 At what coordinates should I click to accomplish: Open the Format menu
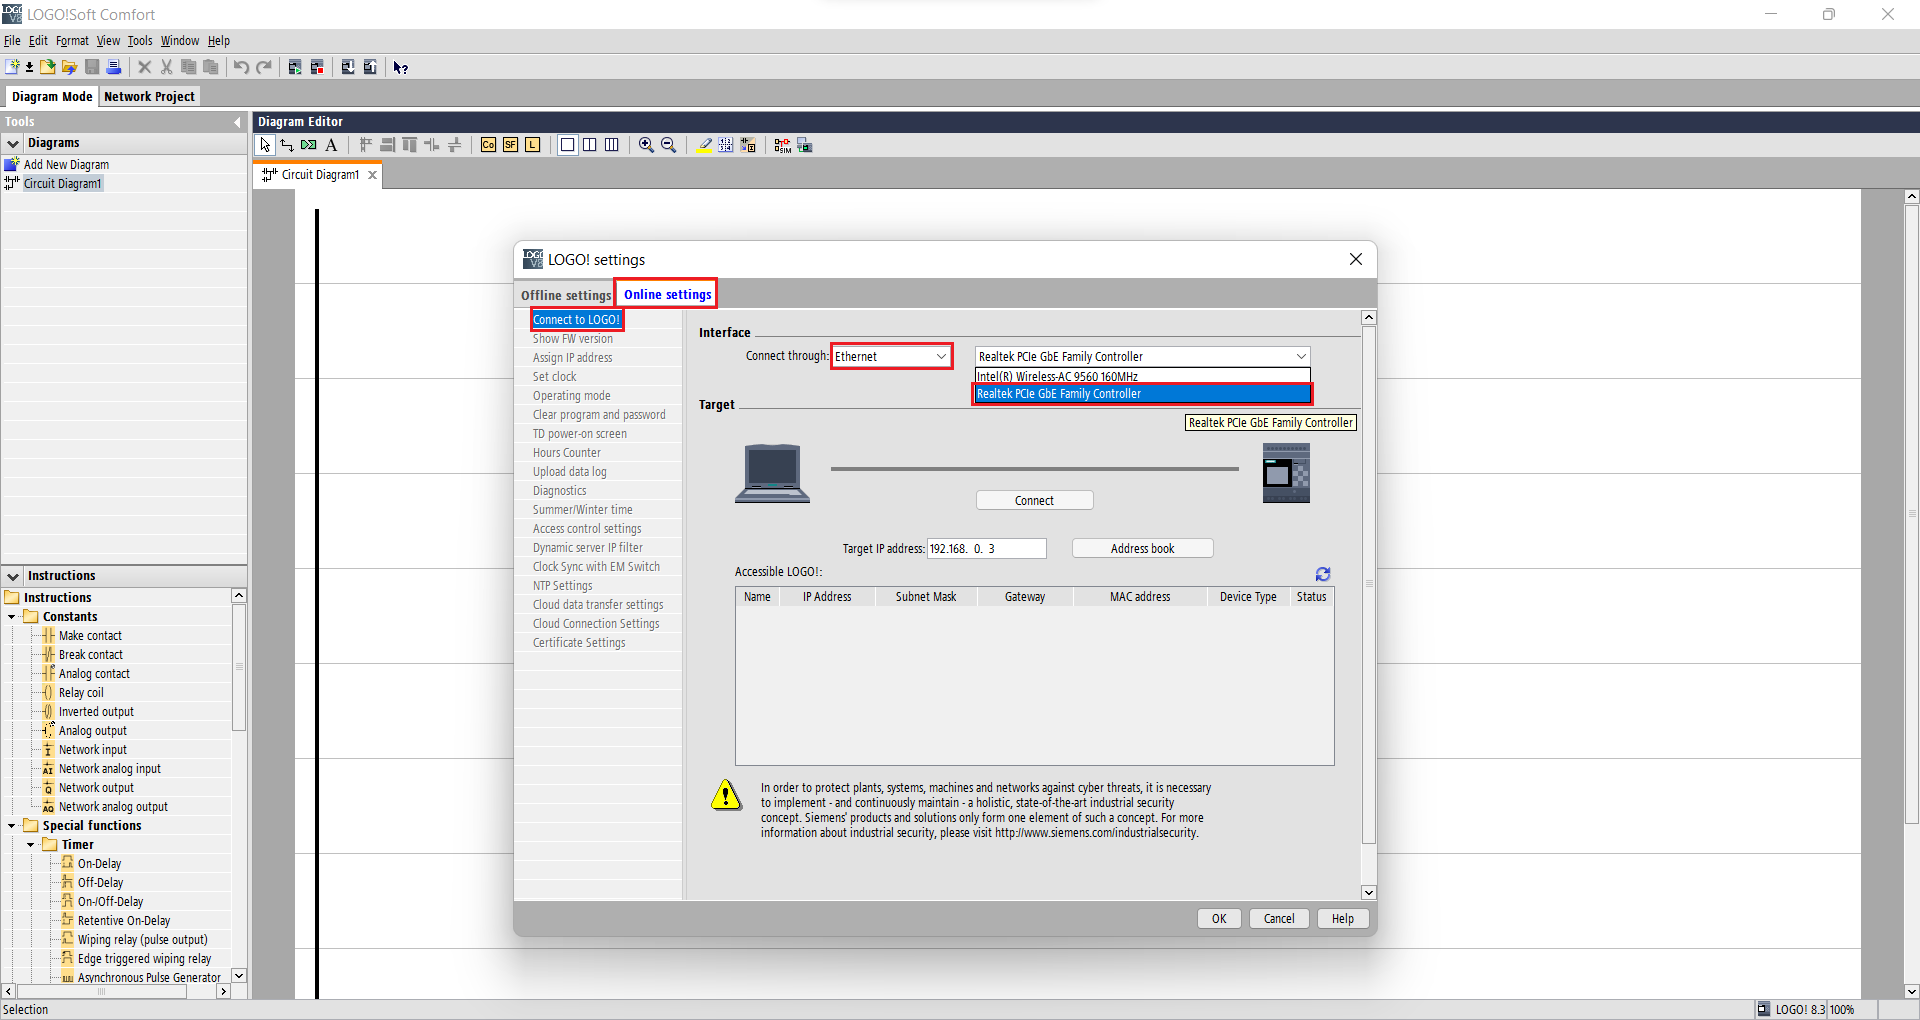pos(72,41)
